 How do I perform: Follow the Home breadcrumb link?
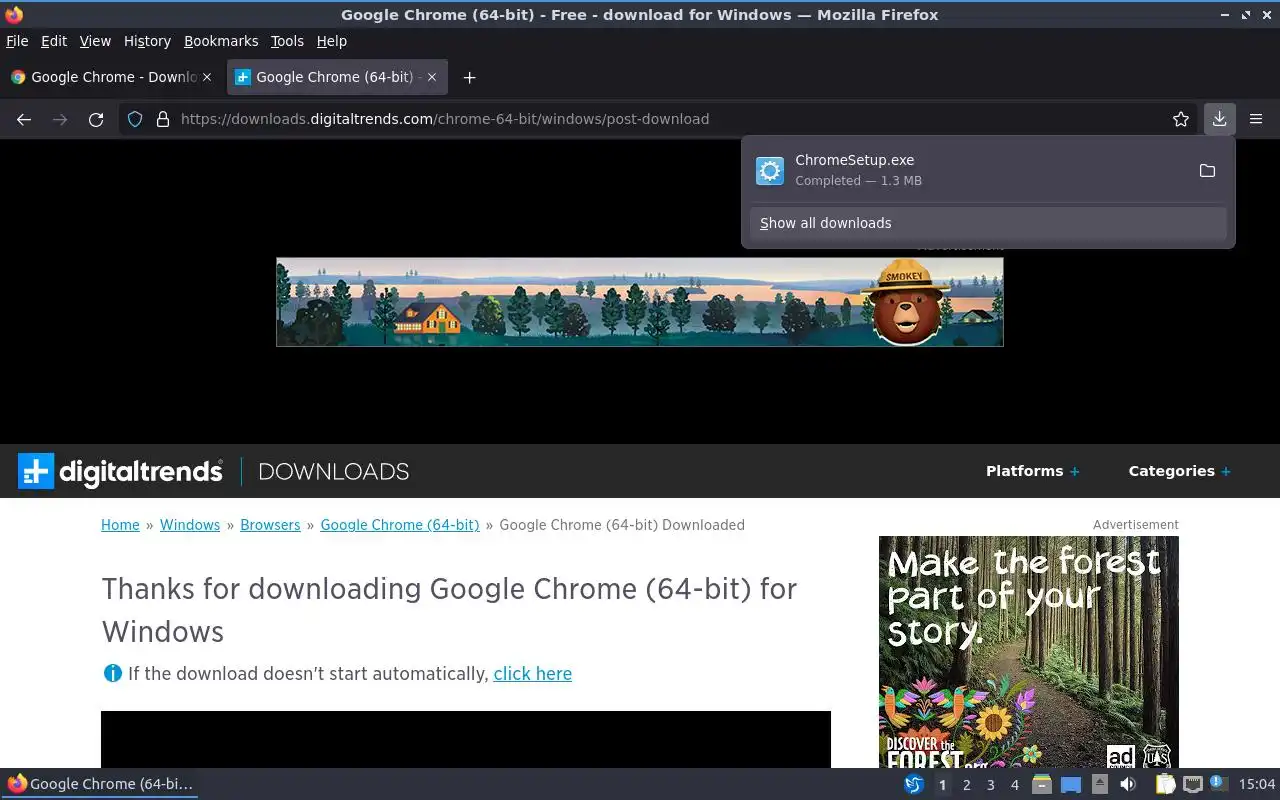[120, 525]
